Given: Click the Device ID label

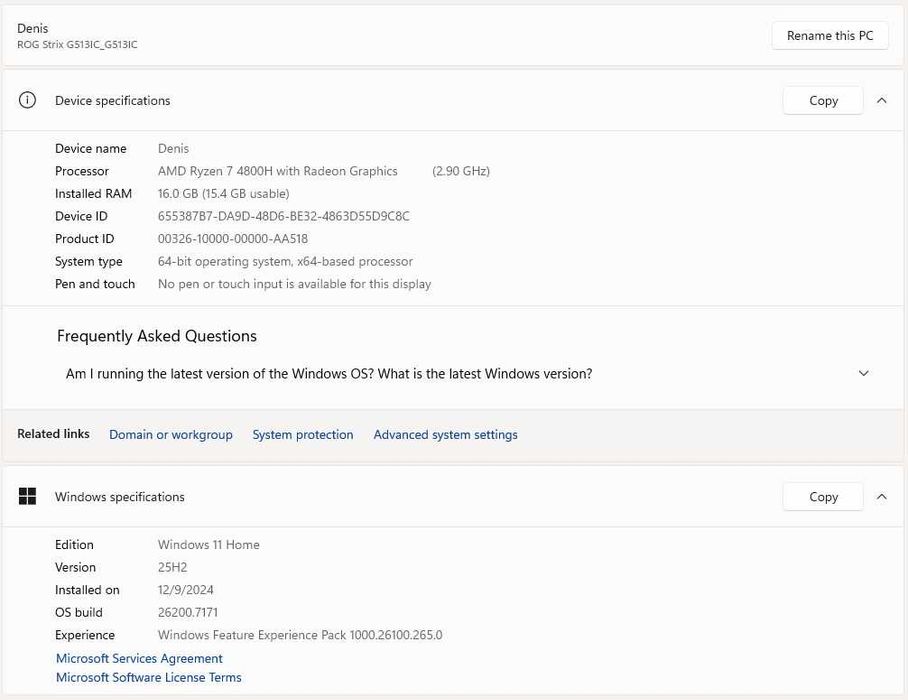Looking at the screenshot, I should pyautogui.click(x=81, y=216).
